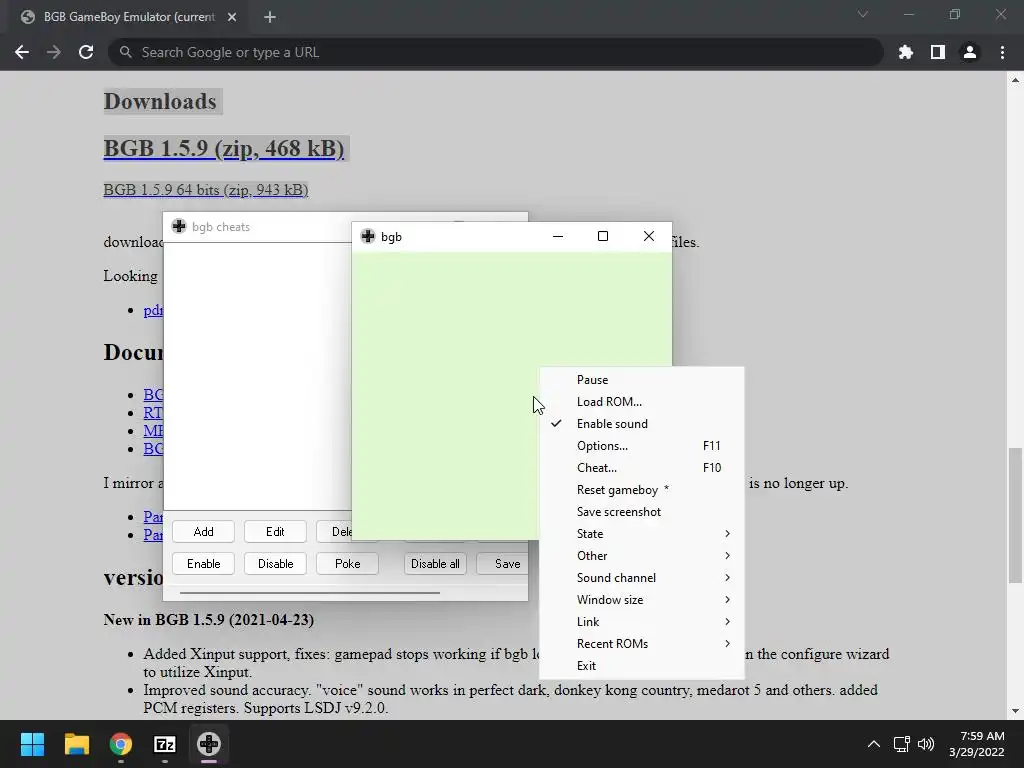Screen dimensions: 1024x768
Task: Click Enable in bgb cheats window
Action: pyautogui.click(x=203, y=564)
